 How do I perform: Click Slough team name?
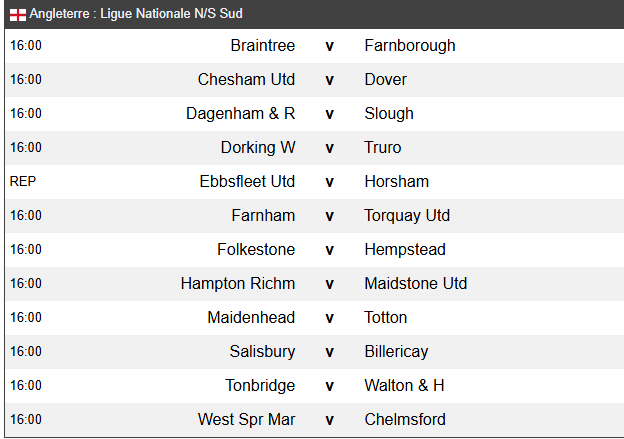point(389,113)
